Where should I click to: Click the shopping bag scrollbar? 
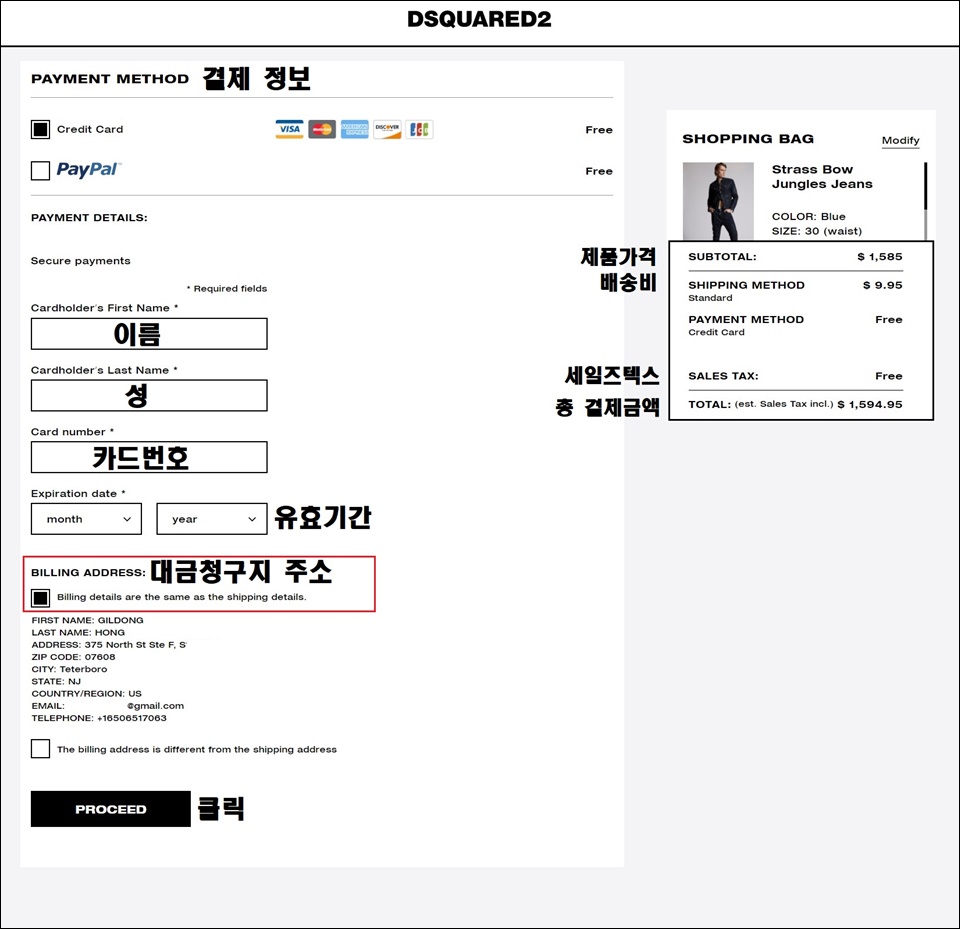click(925, 201)
